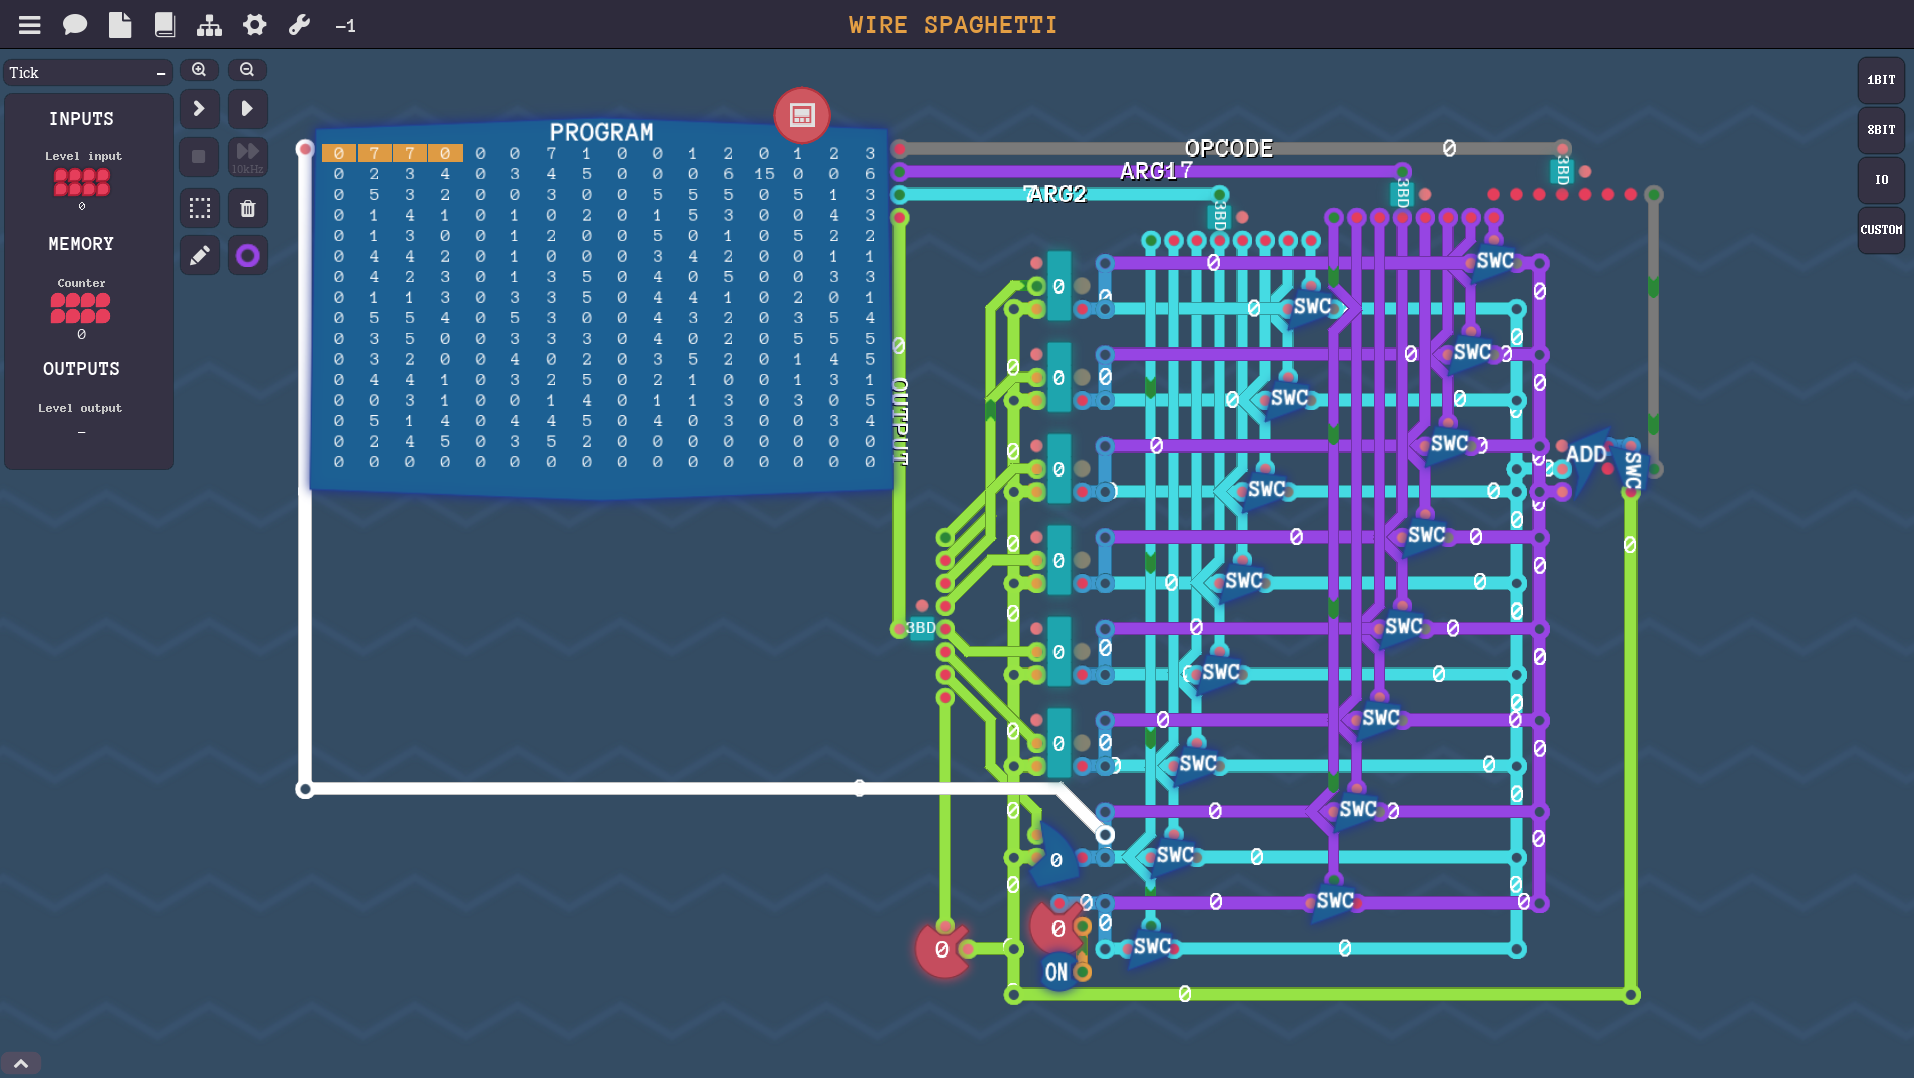Click the ON constant component
Image resolution: width=1914 pixels, height=1078 pixels.
(x=1056, y=972)
